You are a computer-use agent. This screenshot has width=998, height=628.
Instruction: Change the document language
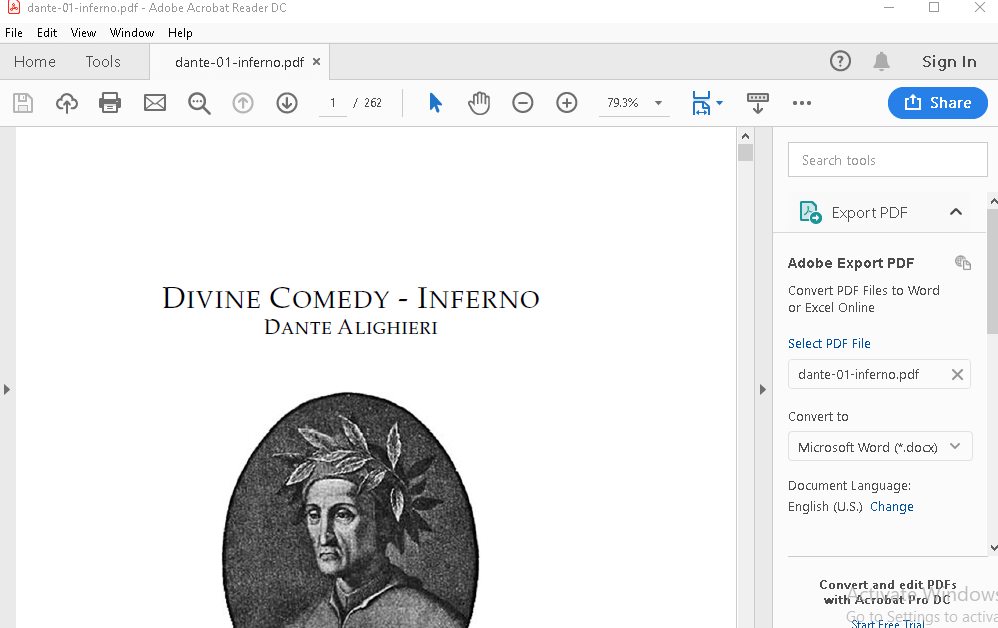tap(892, 506)
